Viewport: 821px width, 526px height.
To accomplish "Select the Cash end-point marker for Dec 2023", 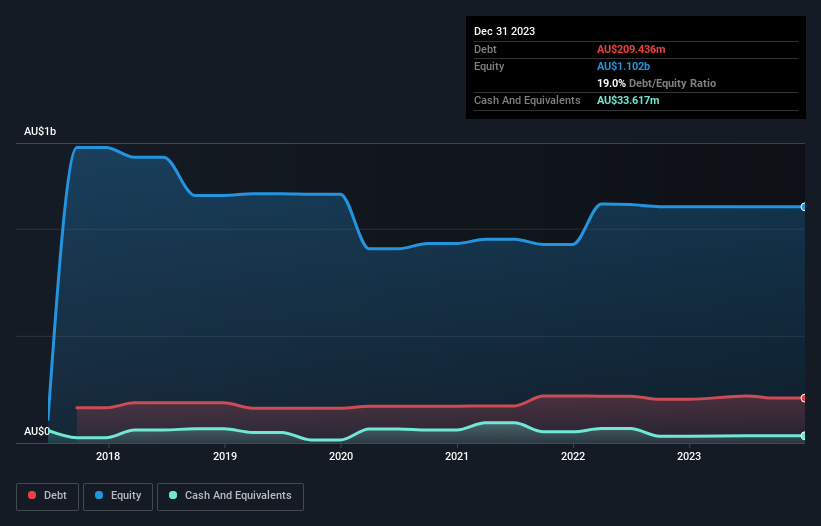I will (x=804, y=435).
